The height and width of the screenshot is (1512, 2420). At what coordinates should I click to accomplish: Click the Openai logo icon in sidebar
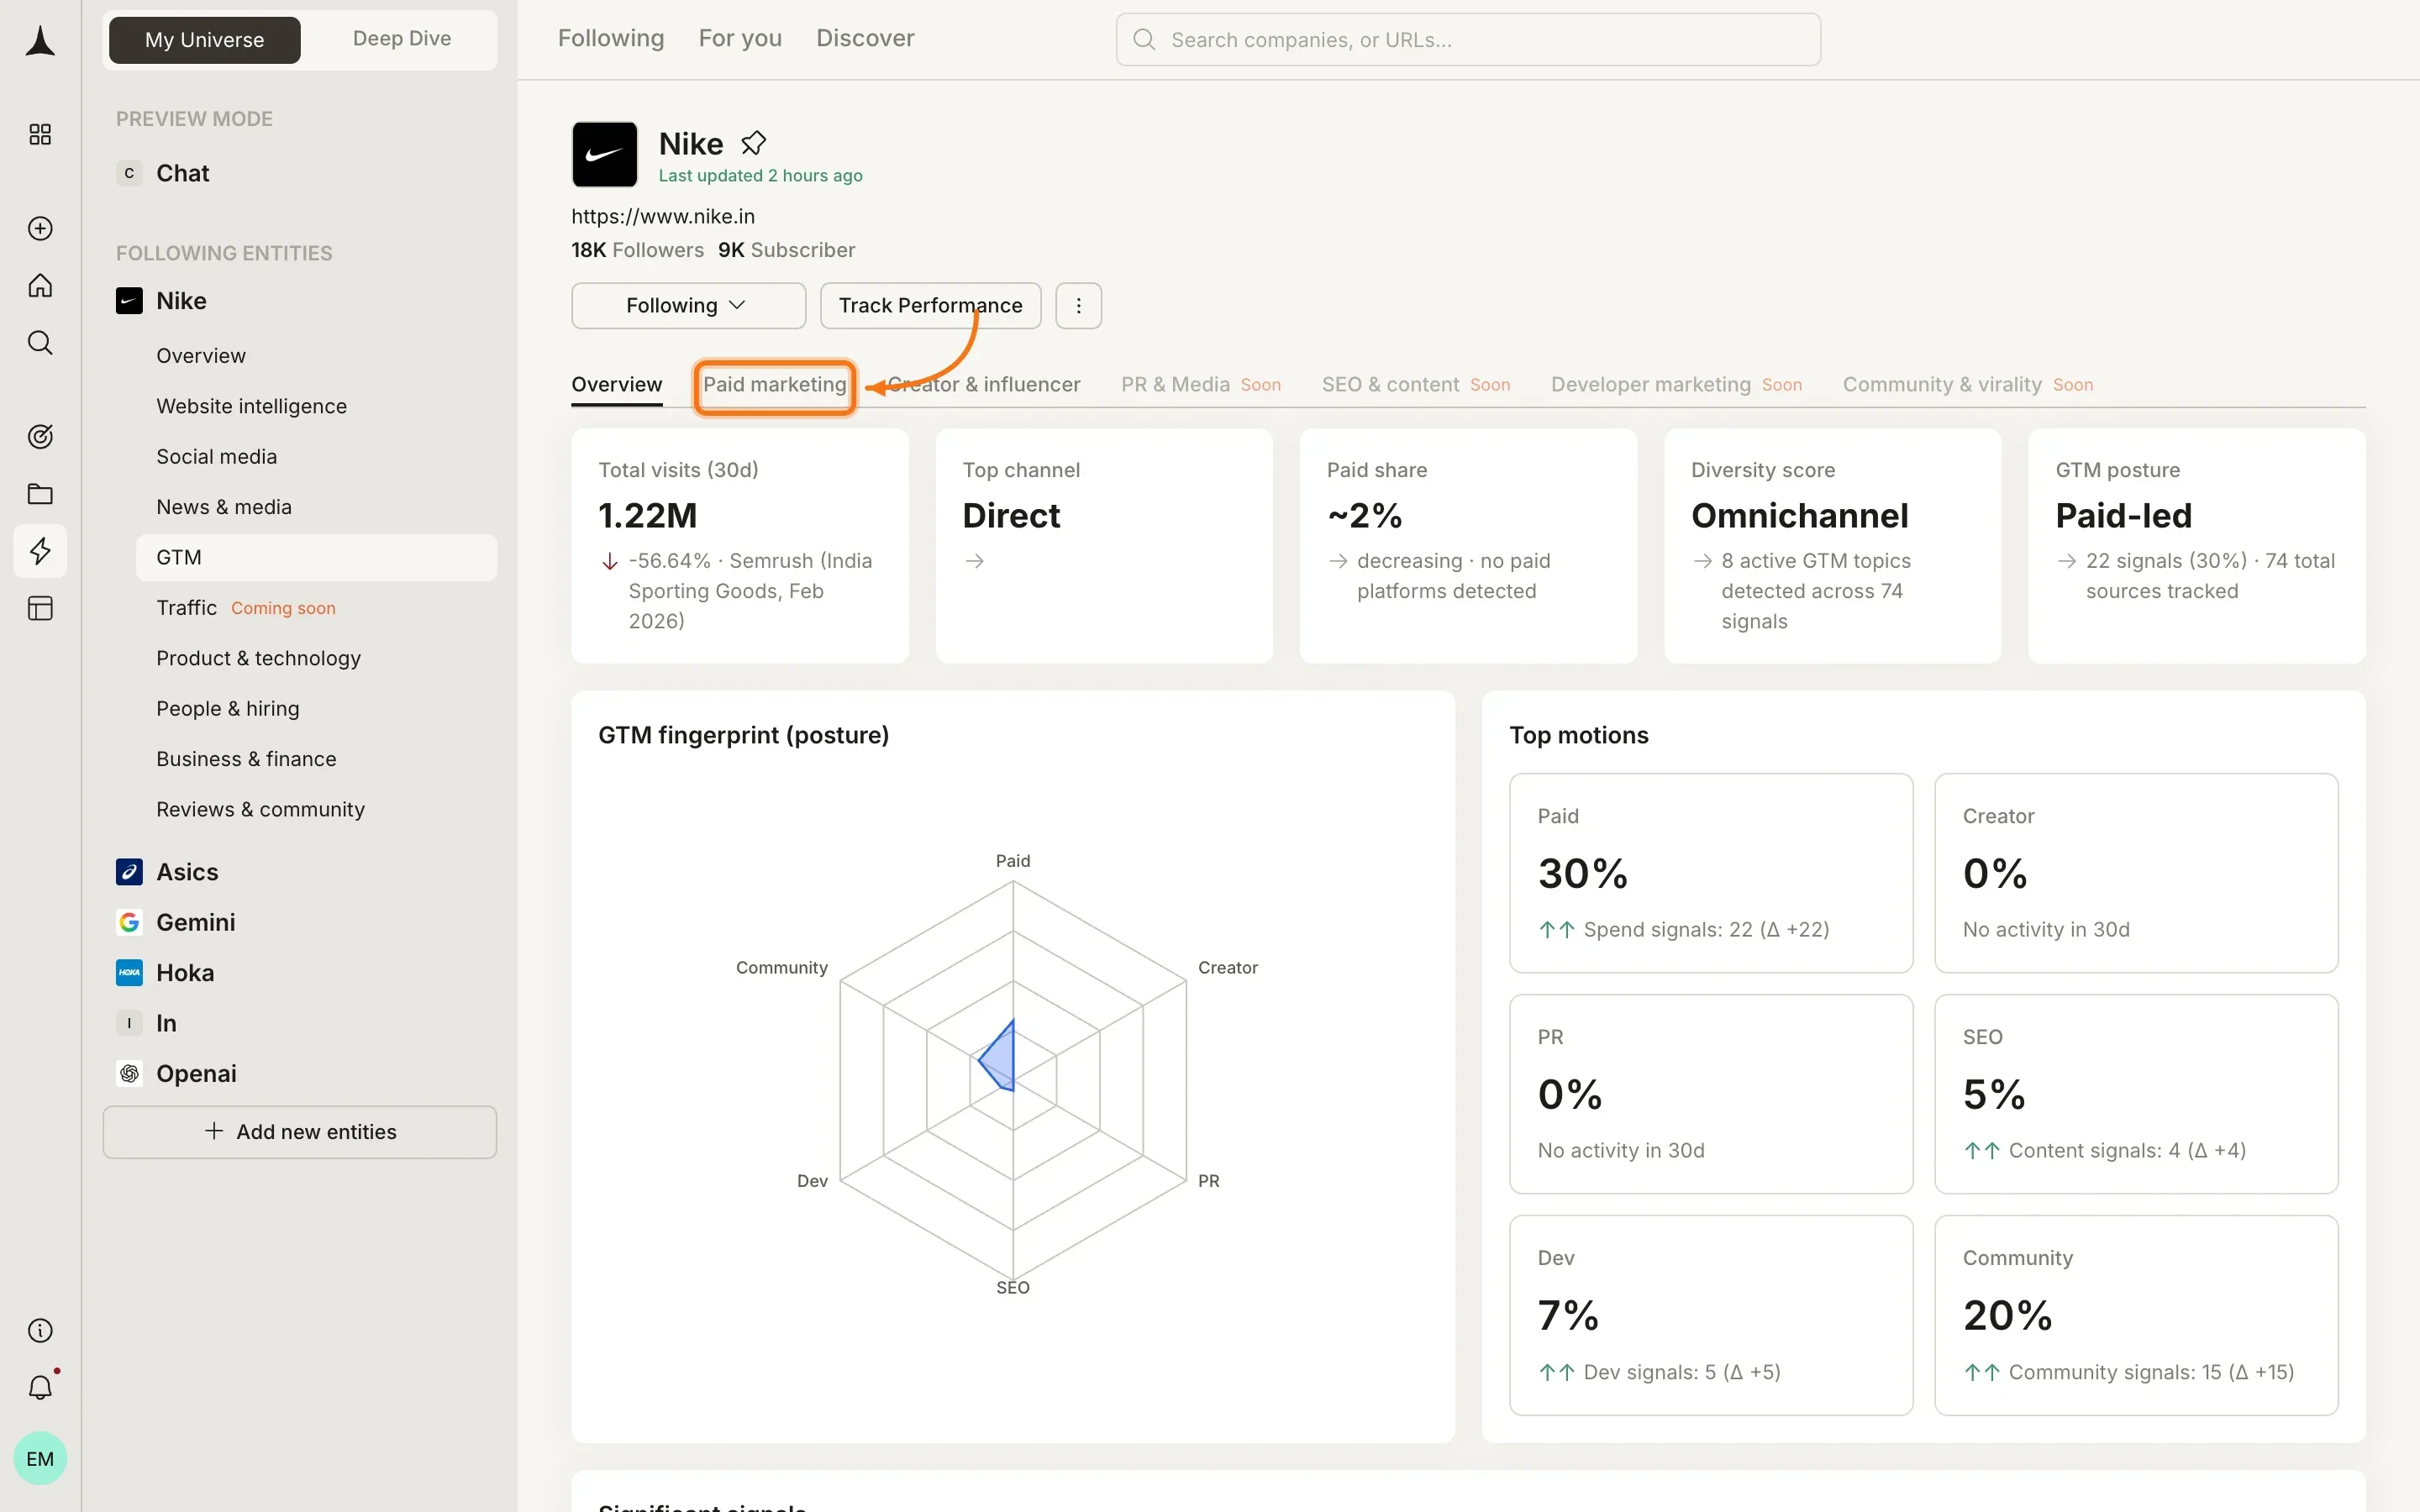(129, 1073)
